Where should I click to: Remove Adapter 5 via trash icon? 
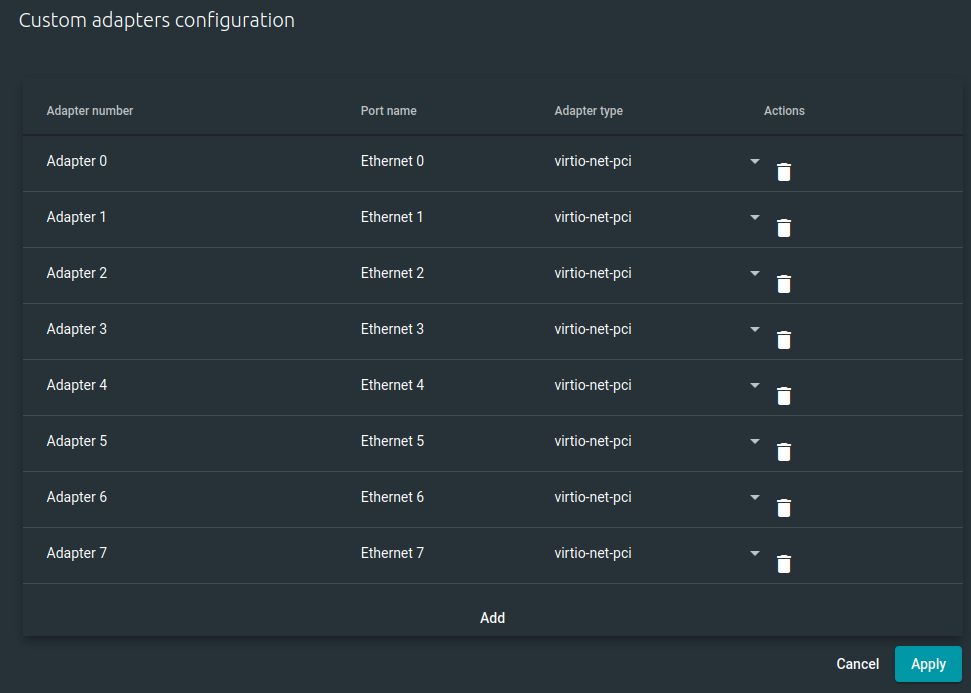tap(784, 452)
